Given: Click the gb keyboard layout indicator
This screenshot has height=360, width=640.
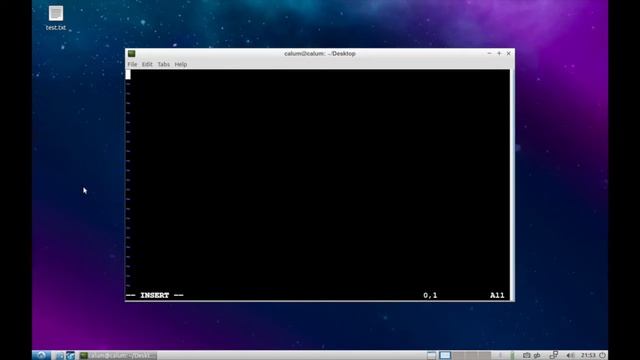Looking at the screenshot, I should point(537,356).
